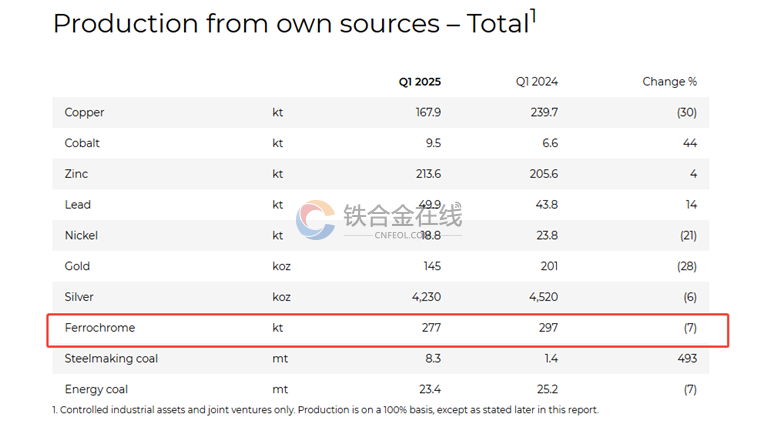Click the Energy coal row label
The image size is (760, 440).
[x=96, y=390]
